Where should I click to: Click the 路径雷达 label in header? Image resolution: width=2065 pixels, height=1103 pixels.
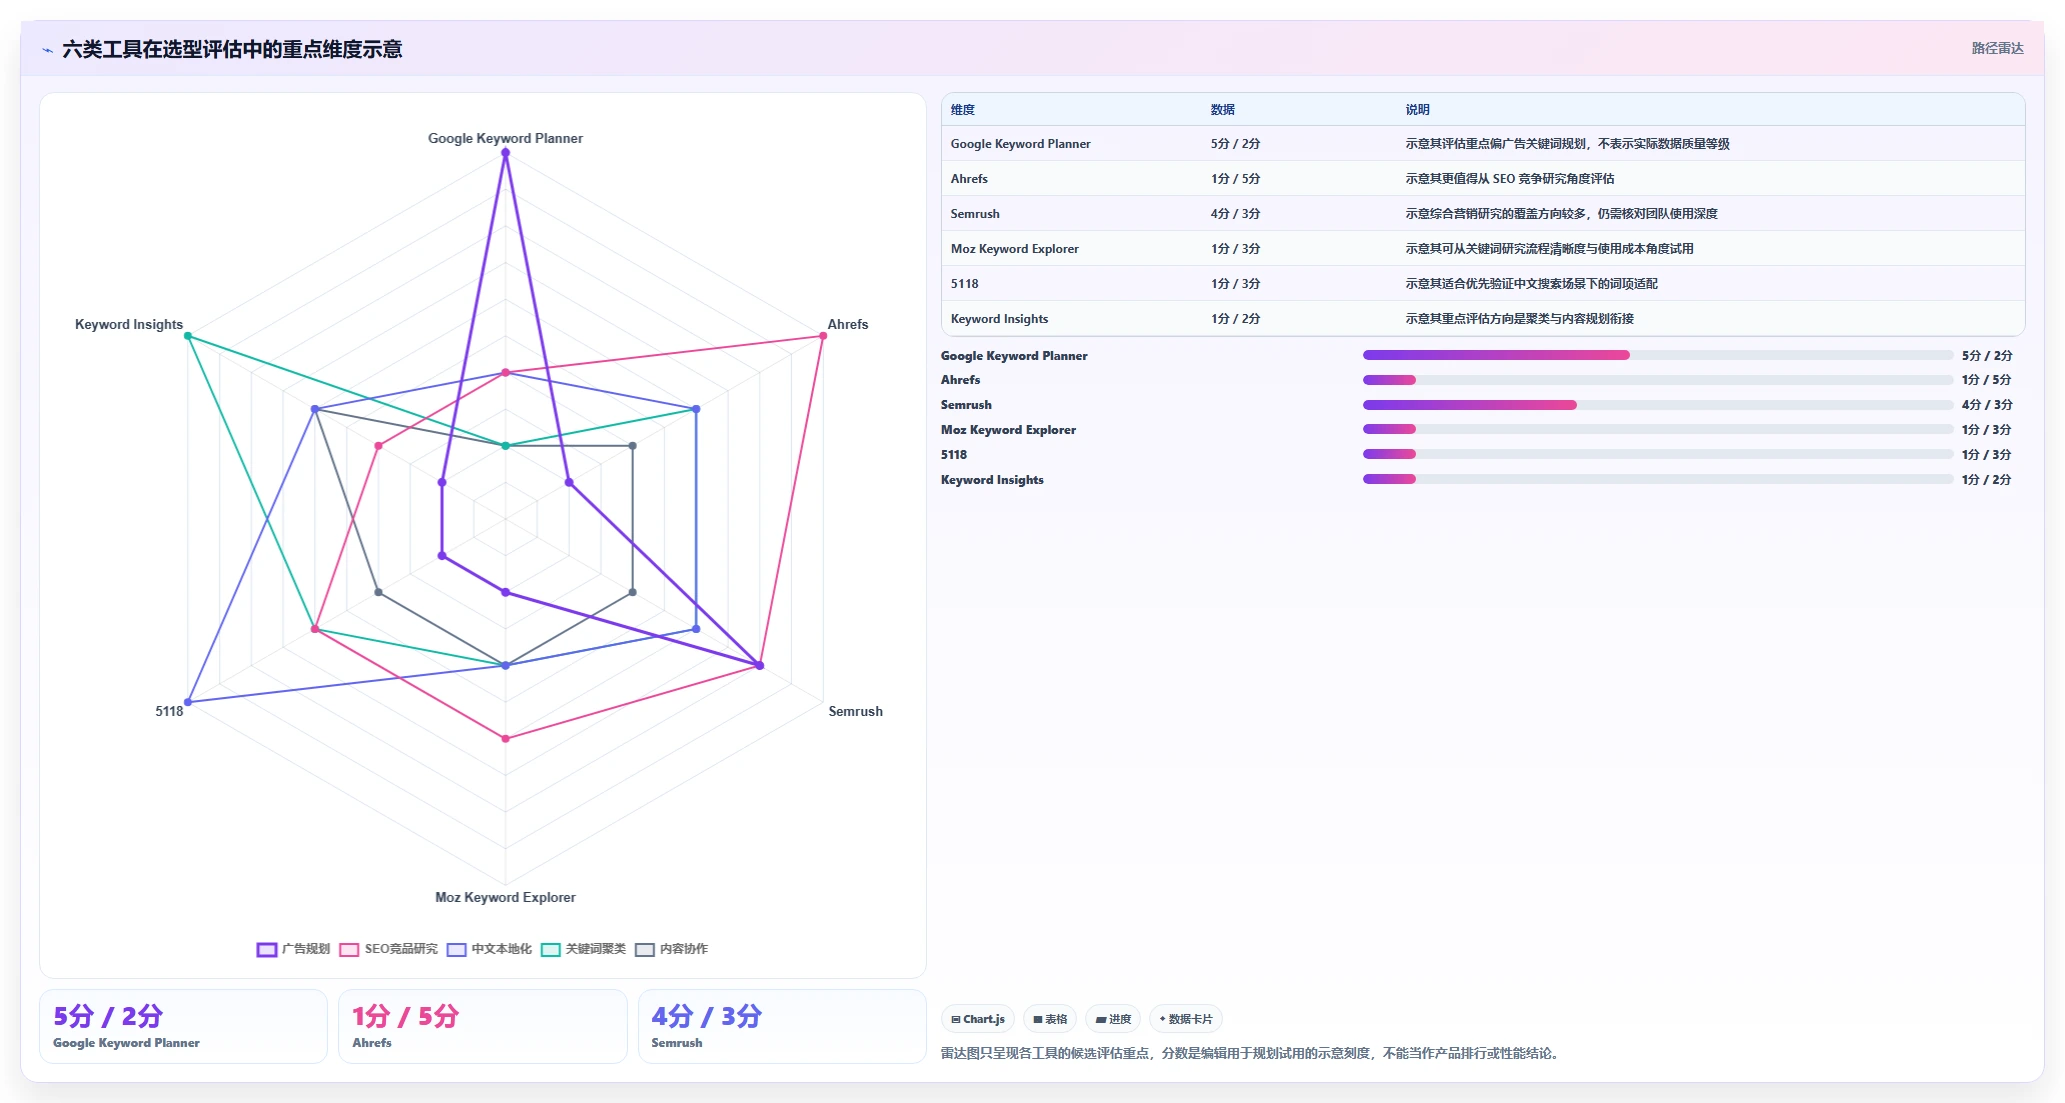[1997, 48]
